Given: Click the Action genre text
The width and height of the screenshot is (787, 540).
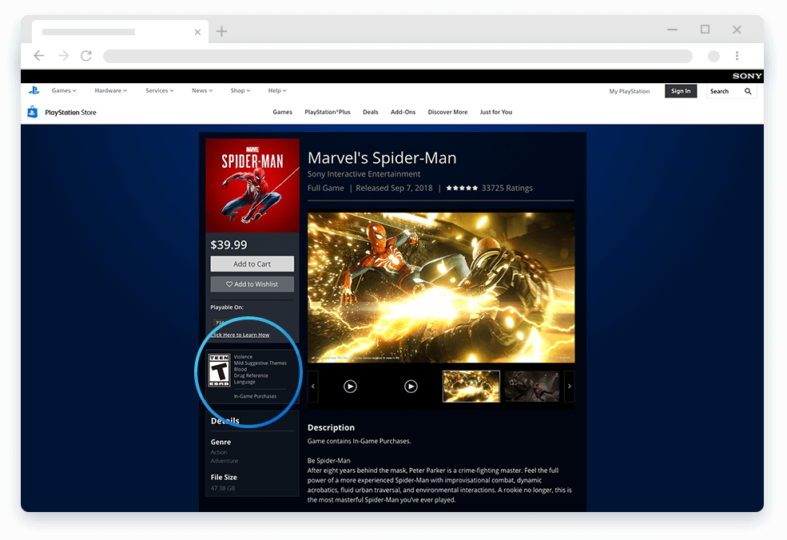Looking at the screenshot, I should (219, 452).
